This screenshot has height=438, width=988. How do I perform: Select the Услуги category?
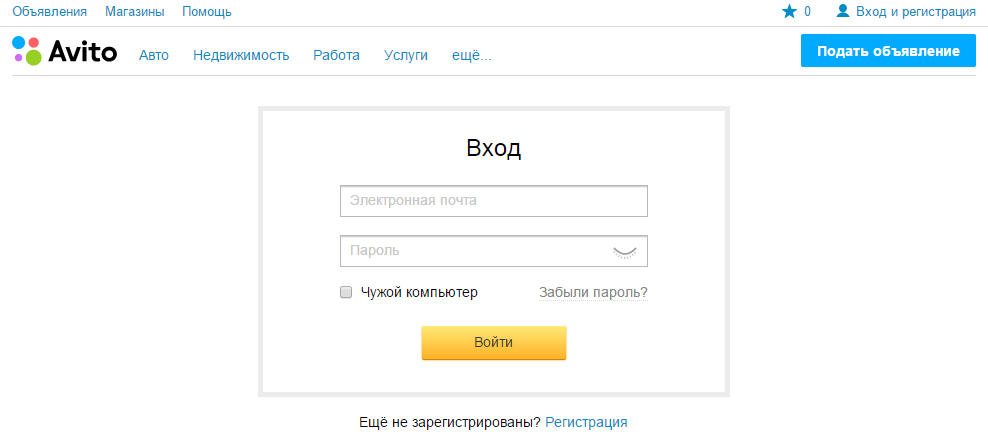(x=406, y=55)
